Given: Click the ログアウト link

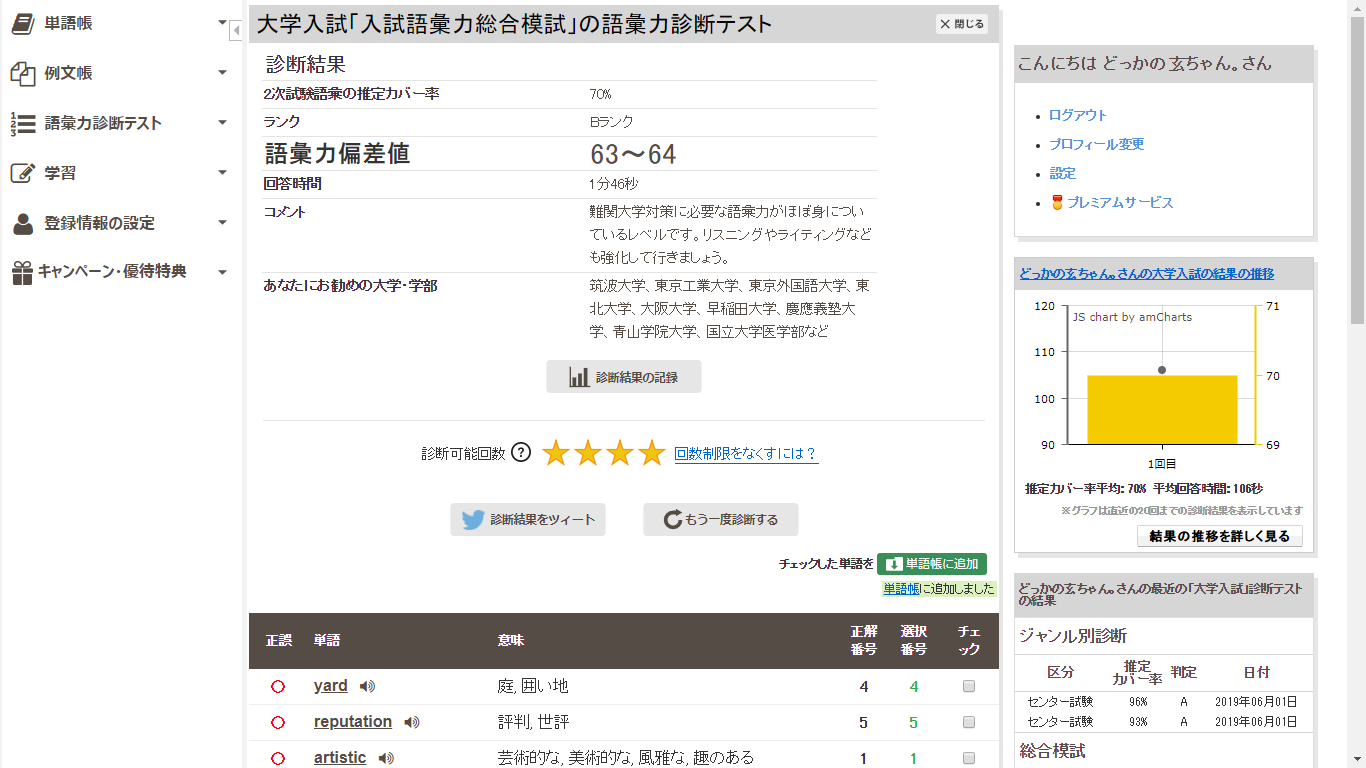Looking at the screenshot, I should coord(1077,115).
